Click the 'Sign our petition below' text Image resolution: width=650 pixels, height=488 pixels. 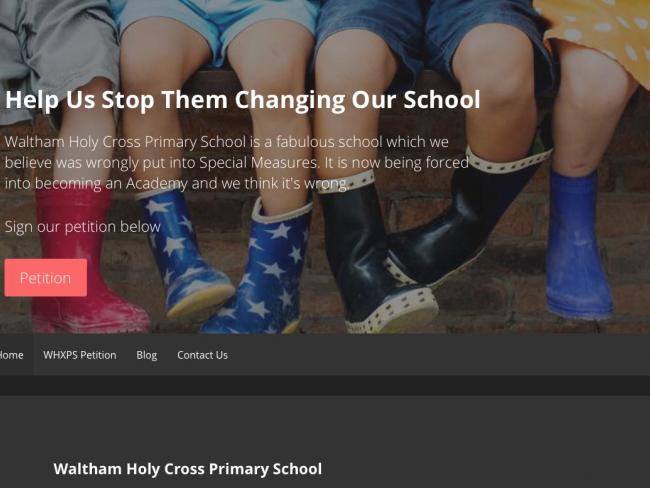(82, 226)
